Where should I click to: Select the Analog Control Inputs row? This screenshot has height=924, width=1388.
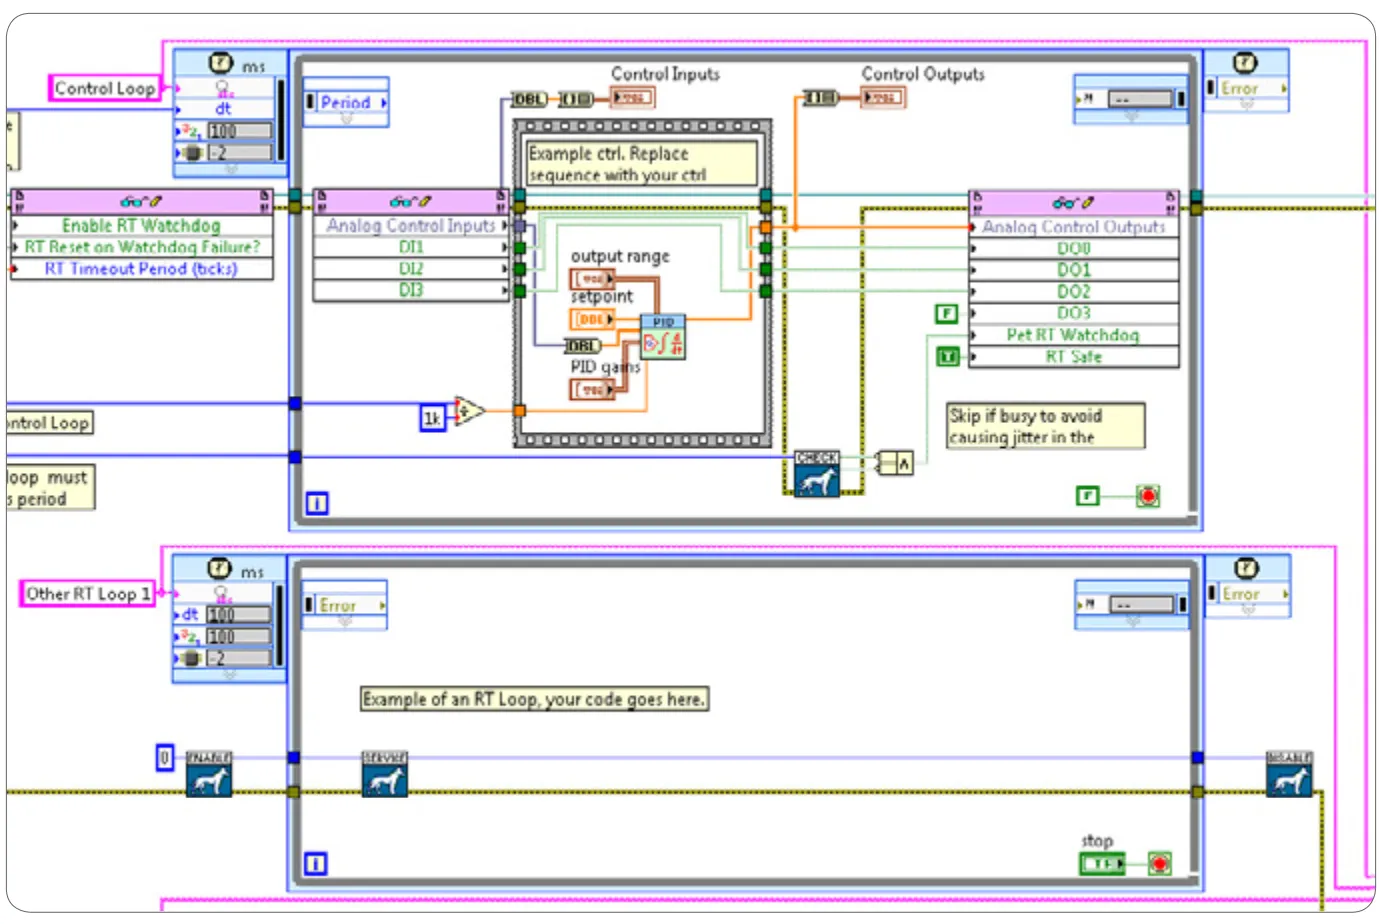coord(411,225)
